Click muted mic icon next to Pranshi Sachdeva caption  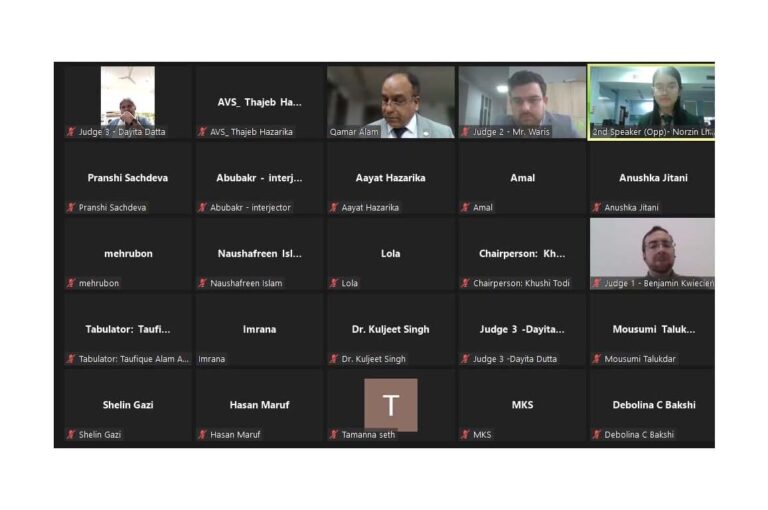[71, 207]
